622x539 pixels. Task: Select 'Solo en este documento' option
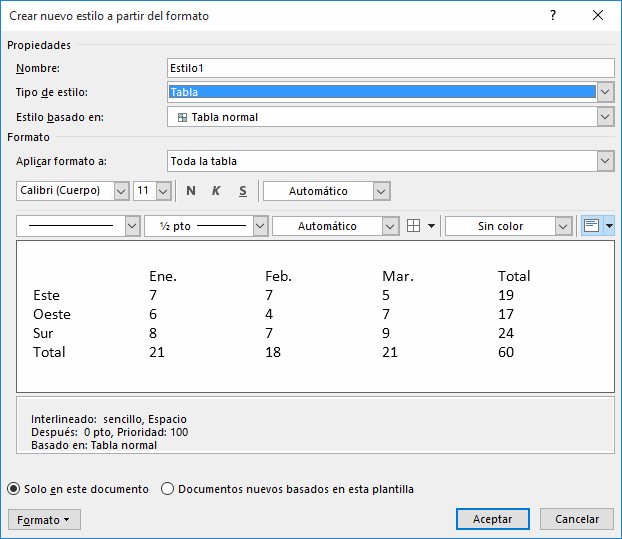(14, 489)
